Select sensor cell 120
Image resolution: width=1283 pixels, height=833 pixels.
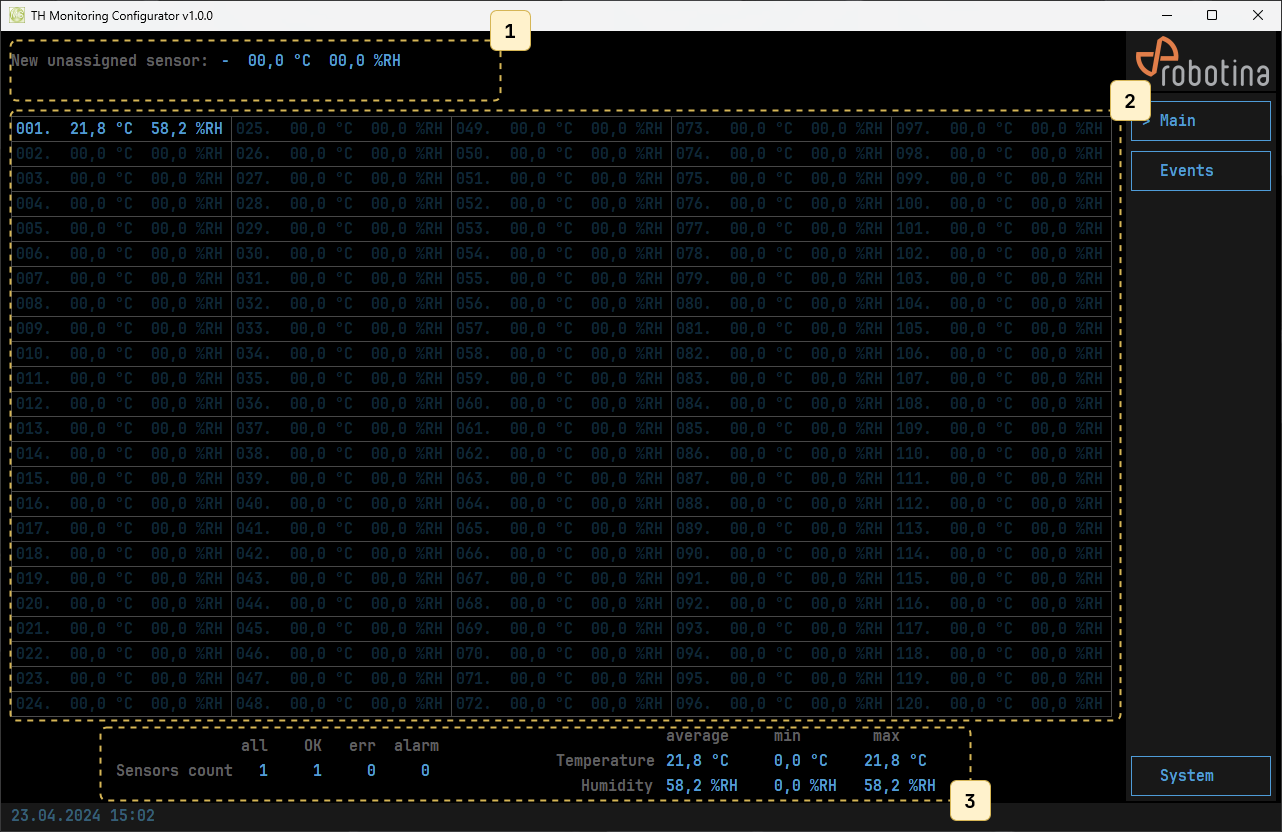1001,704
